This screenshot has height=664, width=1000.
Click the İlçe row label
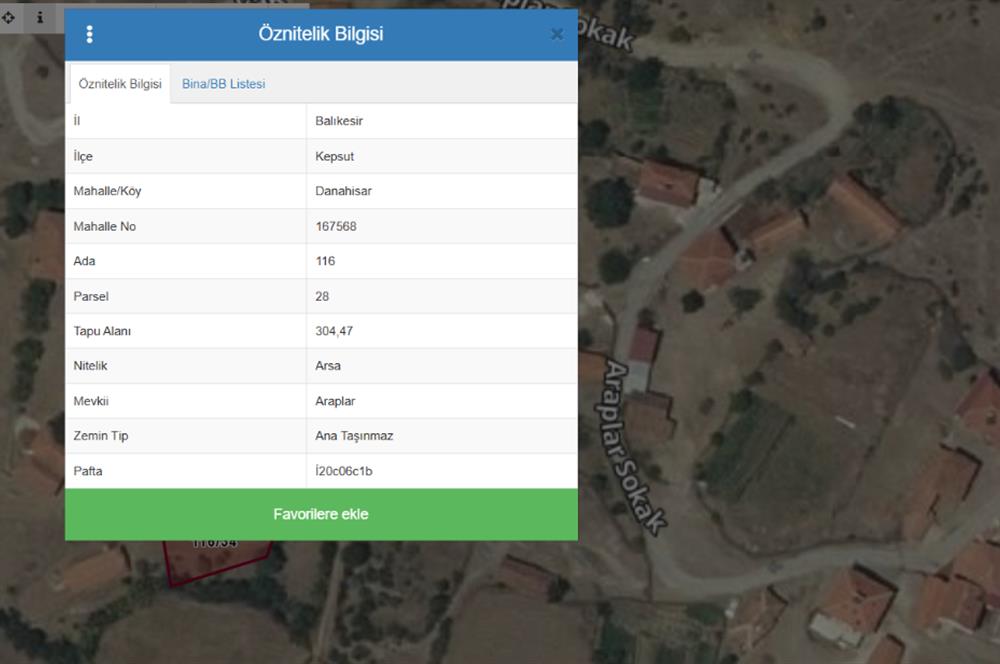83,156
